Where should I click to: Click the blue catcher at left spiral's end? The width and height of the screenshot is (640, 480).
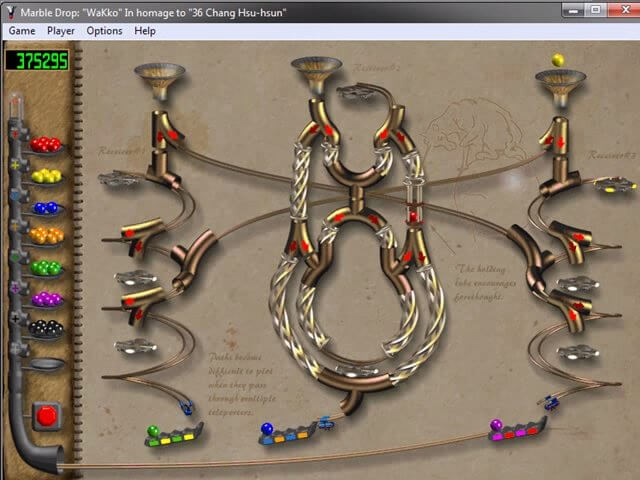click(x=186, y=407)
